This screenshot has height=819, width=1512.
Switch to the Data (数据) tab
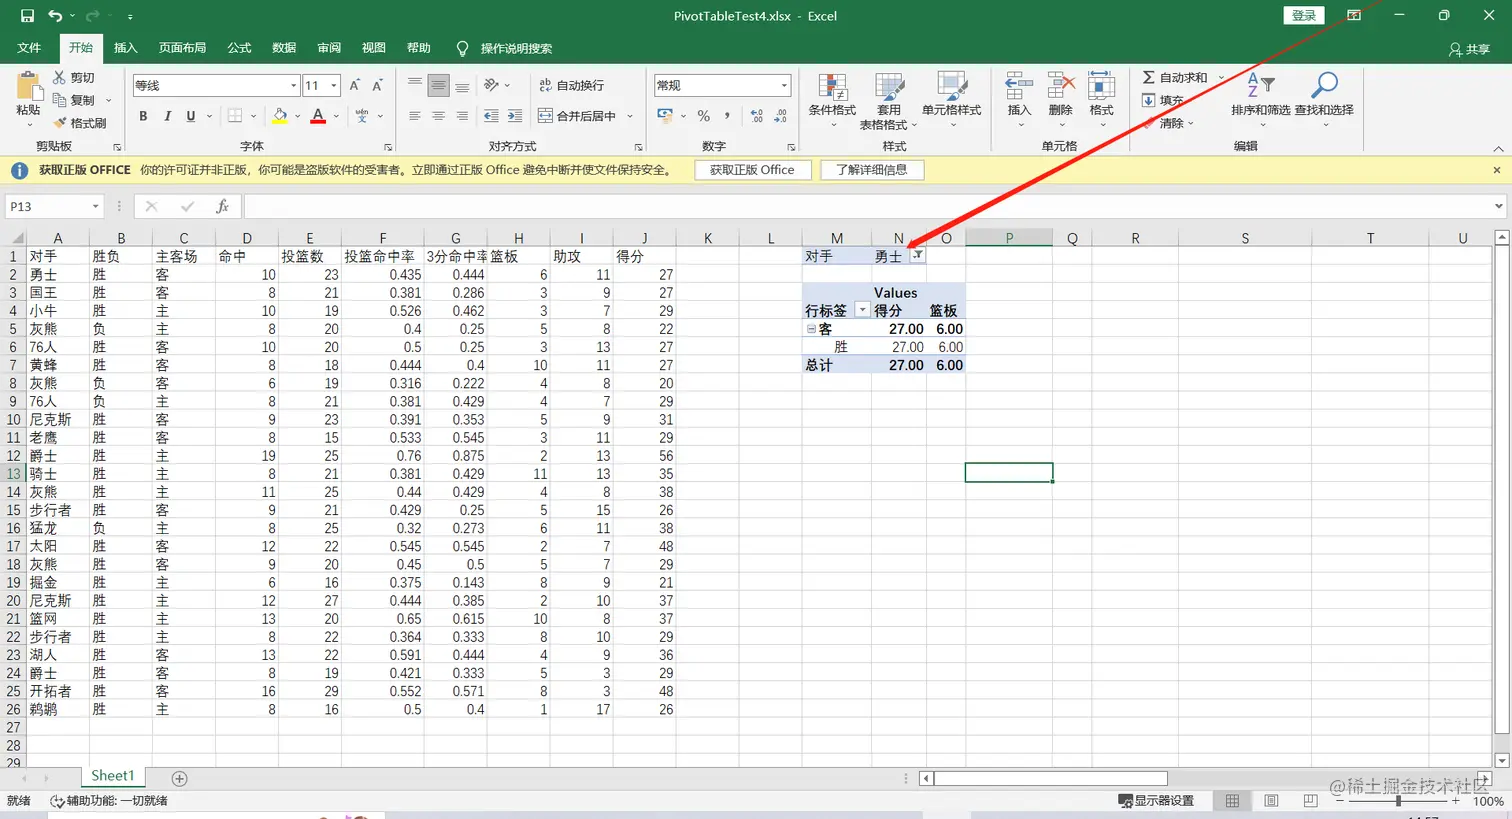(284, 48)
